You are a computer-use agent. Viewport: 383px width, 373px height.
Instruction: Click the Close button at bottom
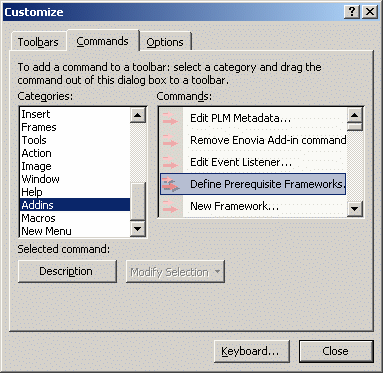tap(336, 351)
